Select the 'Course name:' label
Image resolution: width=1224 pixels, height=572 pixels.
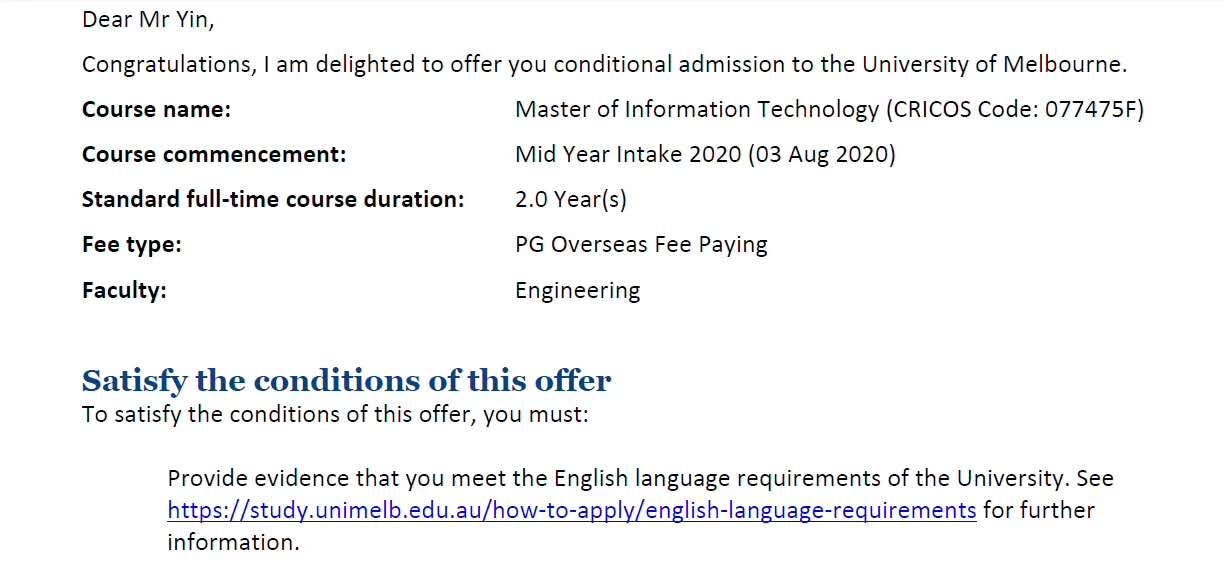click(x=156, y=110)
